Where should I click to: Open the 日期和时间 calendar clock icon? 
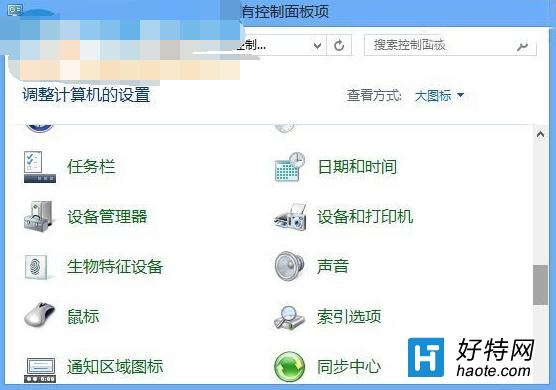click(x=290, y=167)
